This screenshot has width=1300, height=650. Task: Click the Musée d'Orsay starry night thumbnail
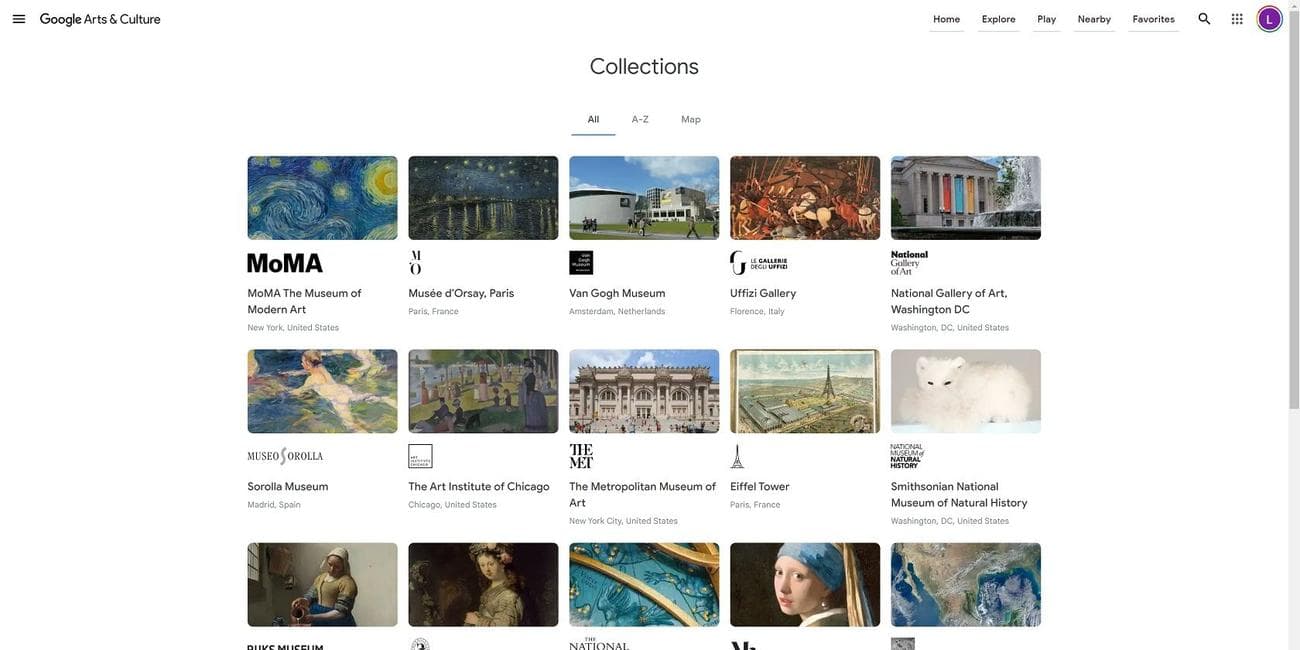click(x=483, y=198)
